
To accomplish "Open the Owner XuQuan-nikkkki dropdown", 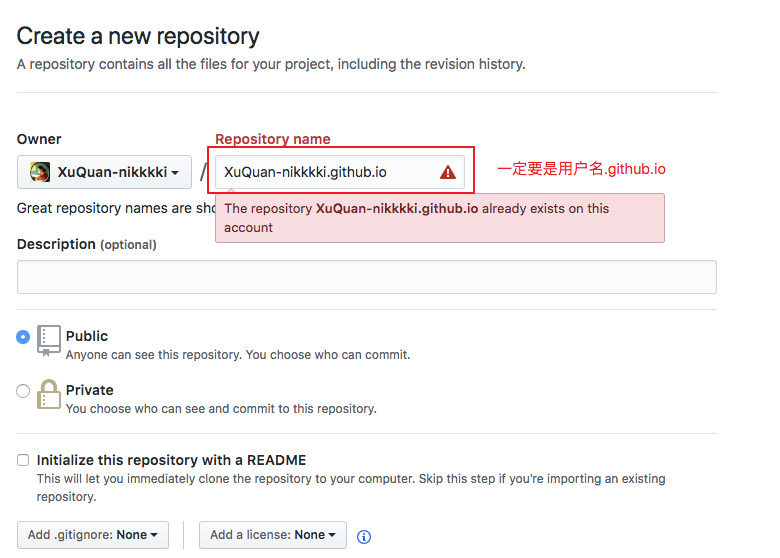I will 104,172.
